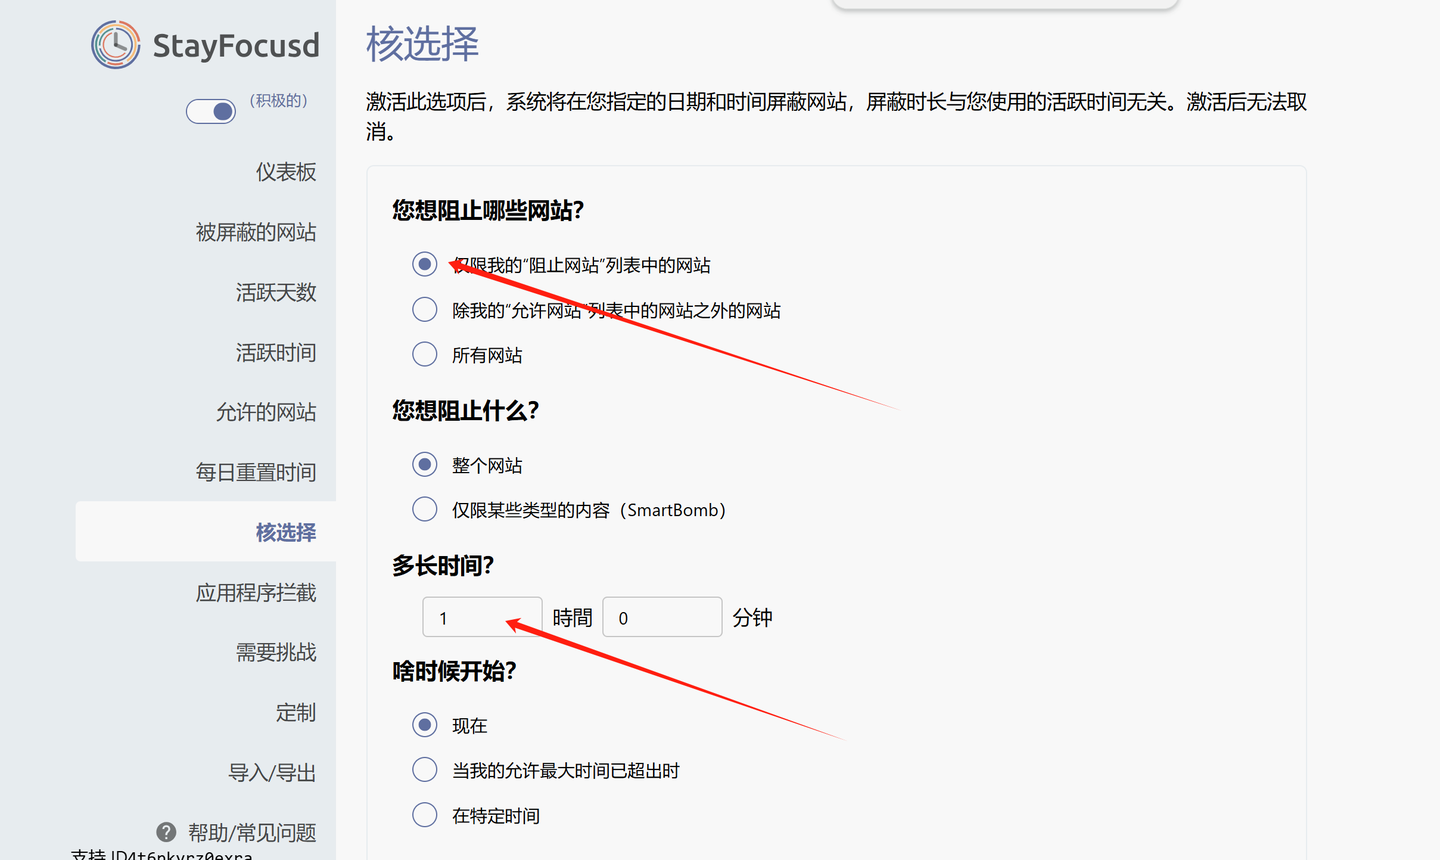
Task: Click the hours input field
Action: point(482,617)
